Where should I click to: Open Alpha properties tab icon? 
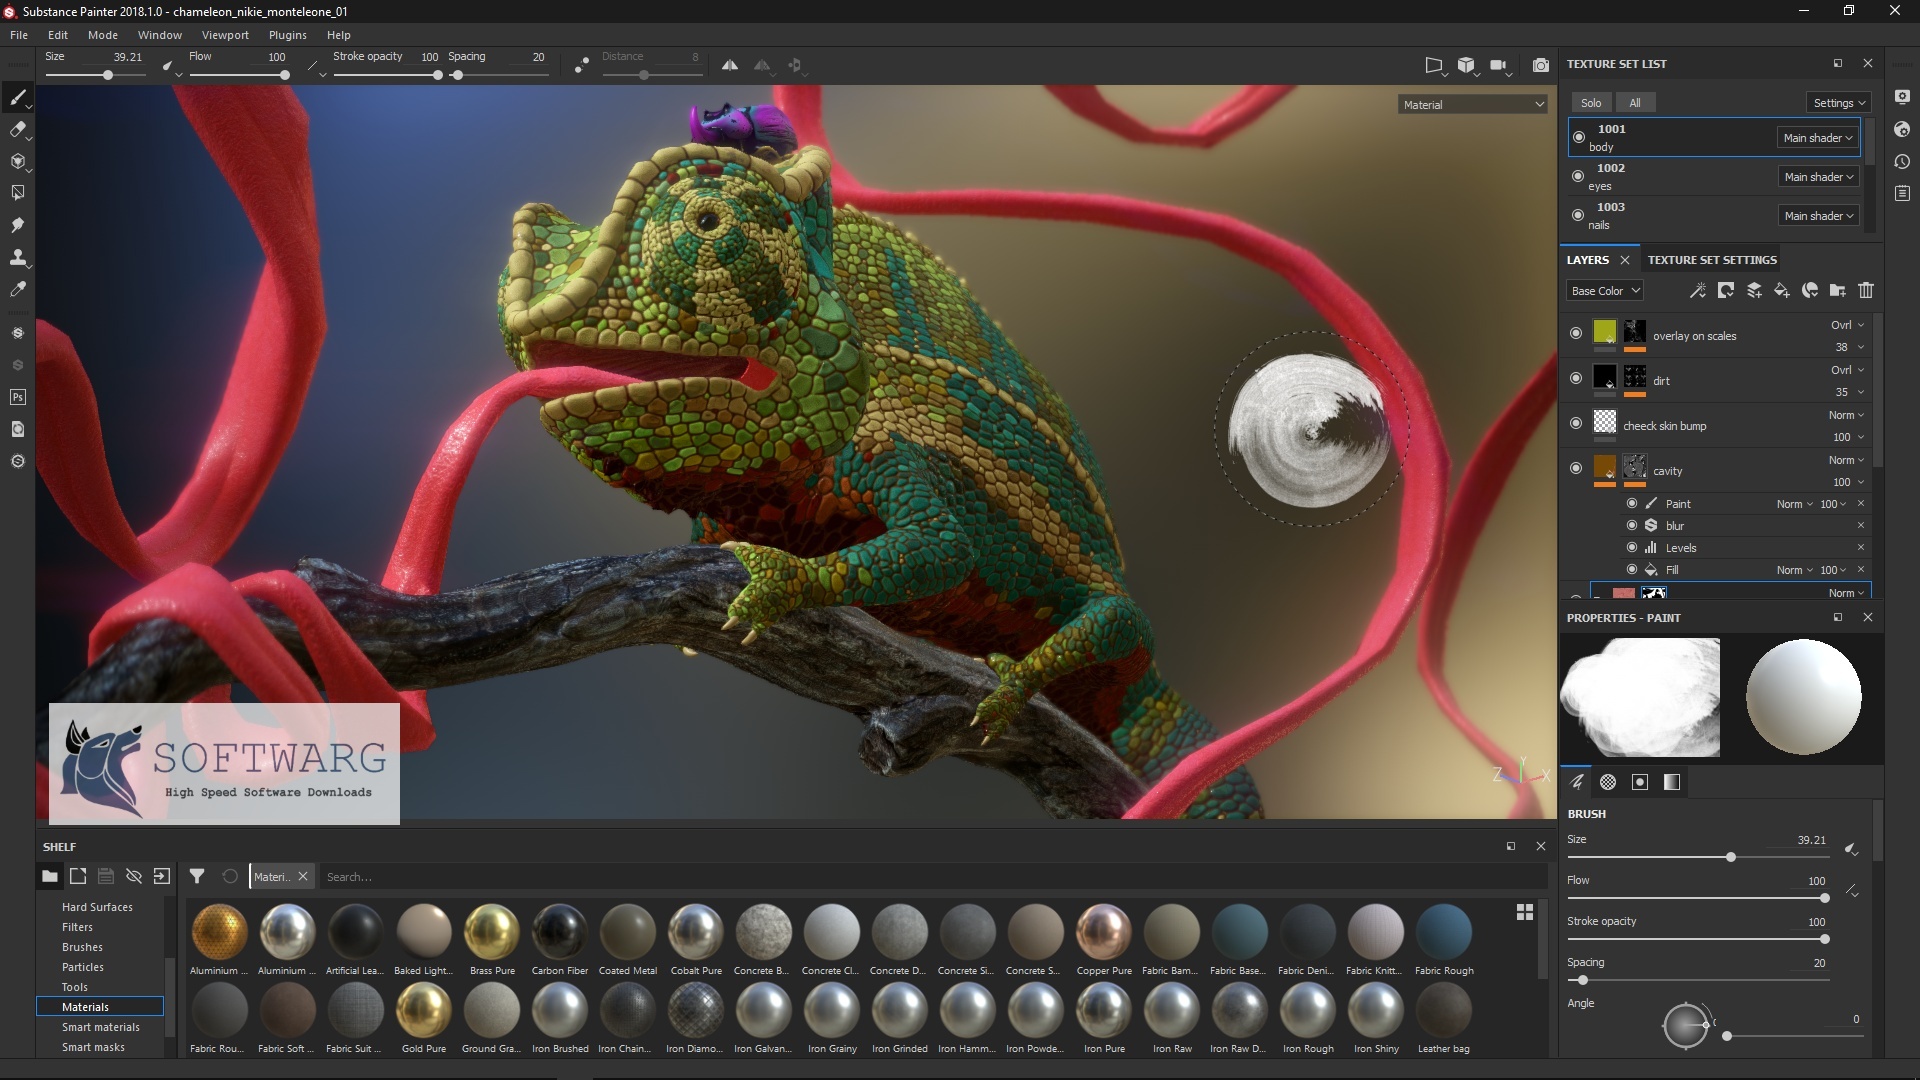coord(1608,782)
